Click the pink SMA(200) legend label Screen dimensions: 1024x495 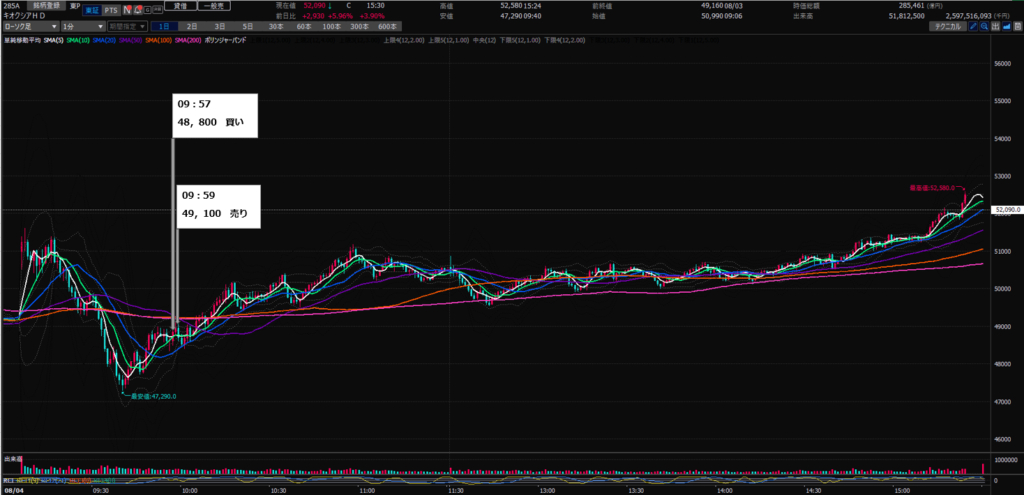188,40
